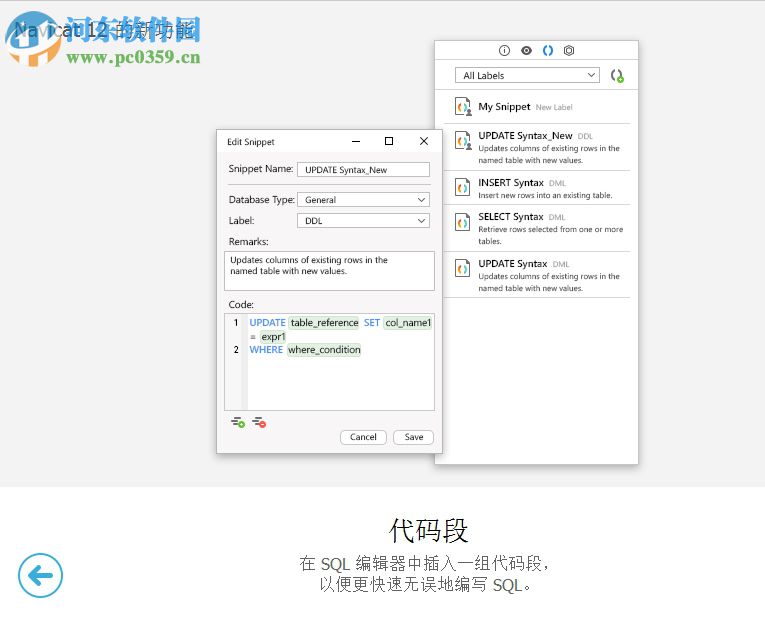Open the Label DDL dropdown

[363, 221]
